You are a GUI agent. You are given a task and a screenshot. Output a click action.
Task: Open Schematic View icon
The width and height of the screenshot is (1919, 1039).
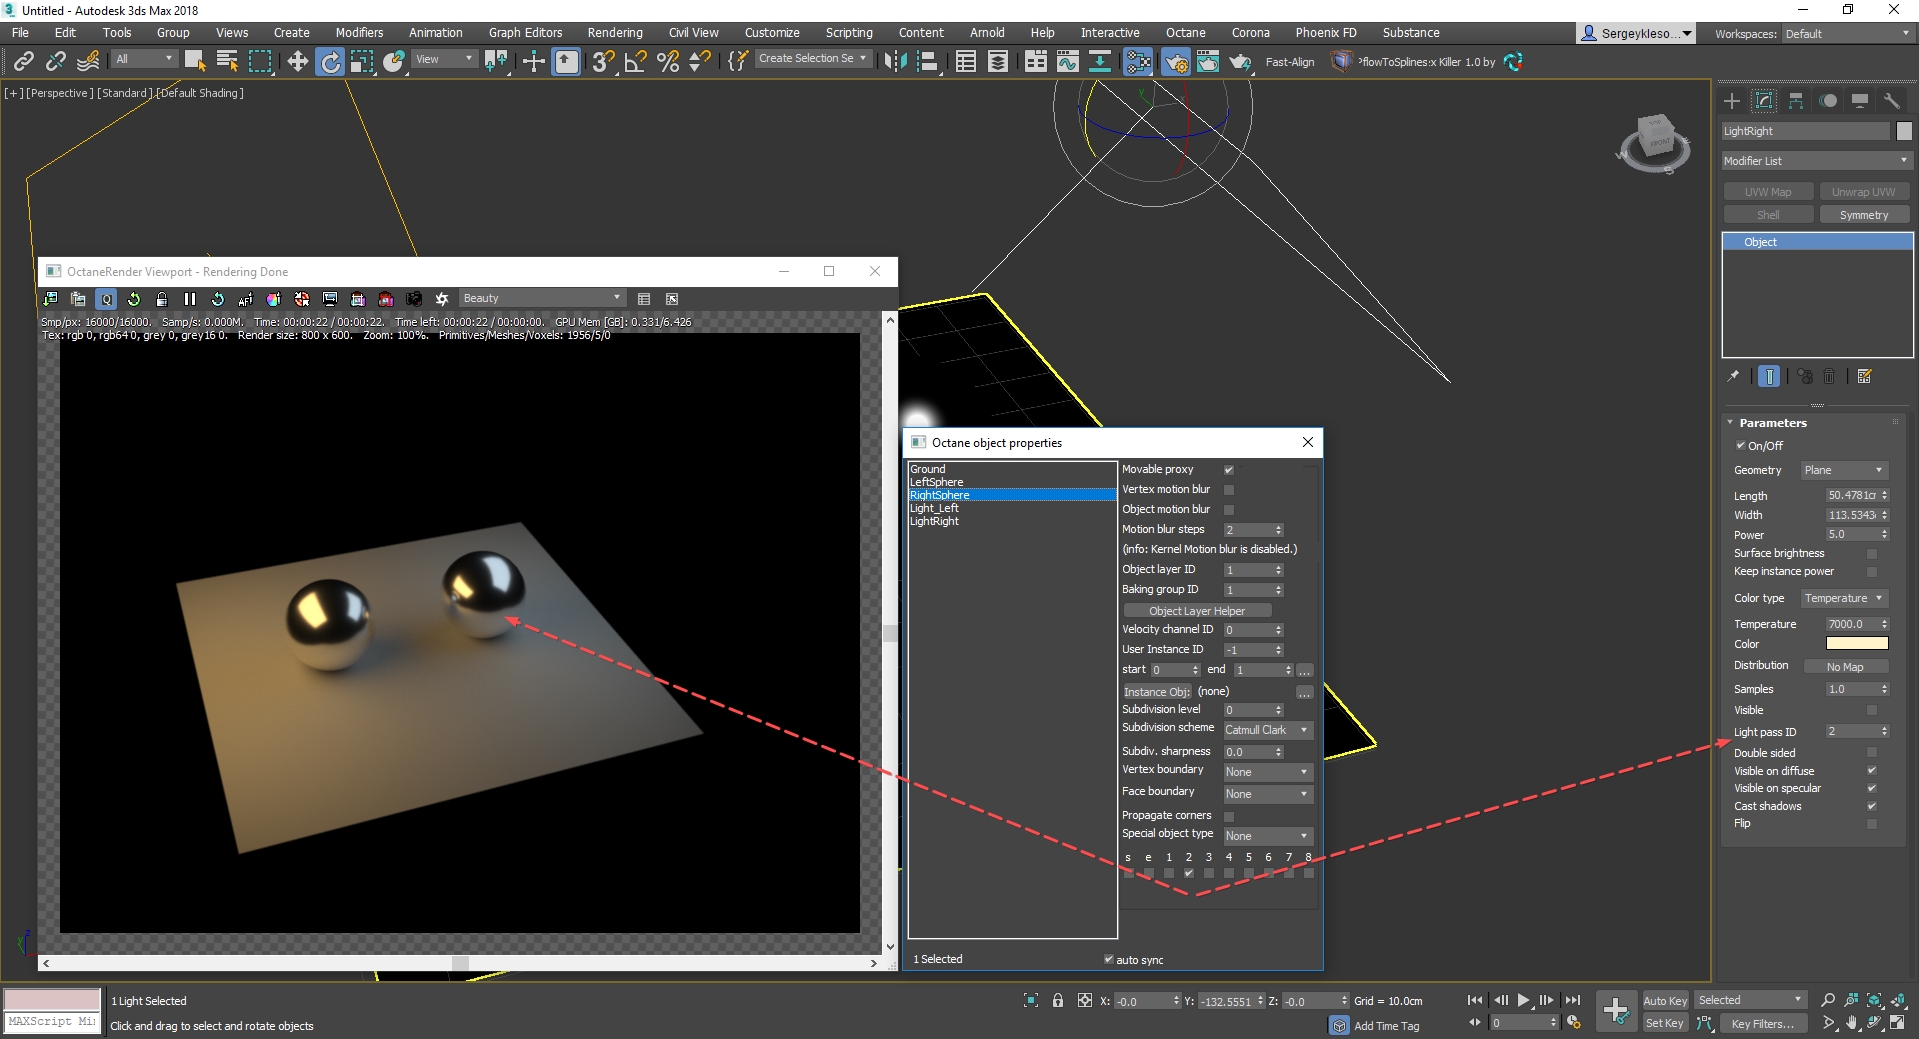click(1100, 62)
